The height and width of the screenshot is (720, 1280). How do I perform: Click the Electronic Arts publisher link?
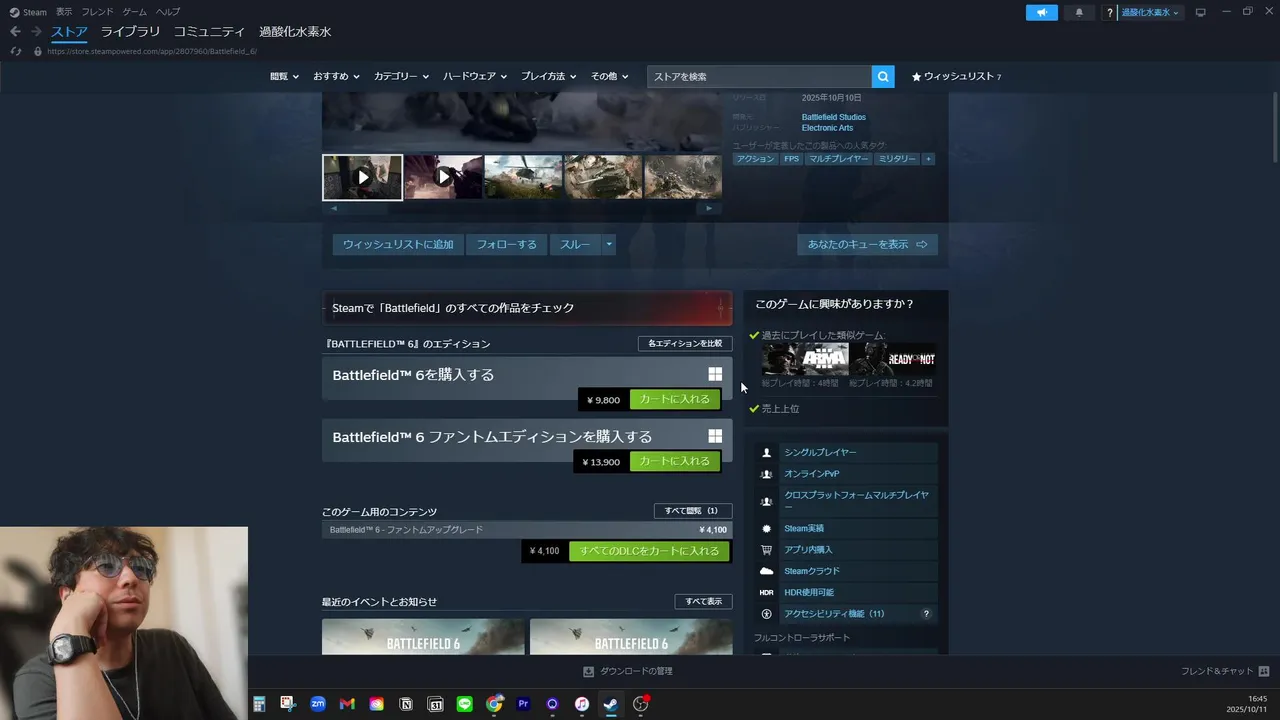coord(827,128)
